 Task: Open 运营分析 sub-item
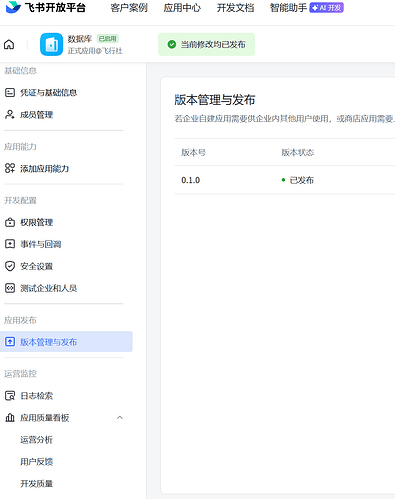click(x=36, y=440)
